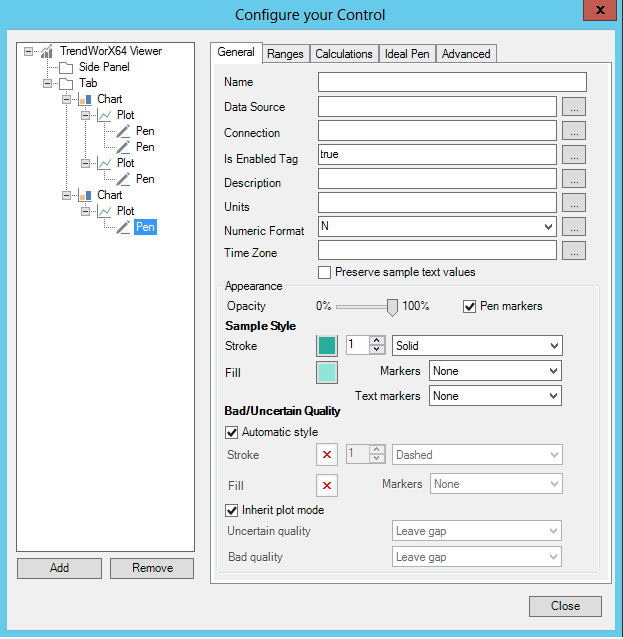Image resolution: width=623 pixels, height=639 pixels.
Task: Click into the Name input field
Action: 452,82
